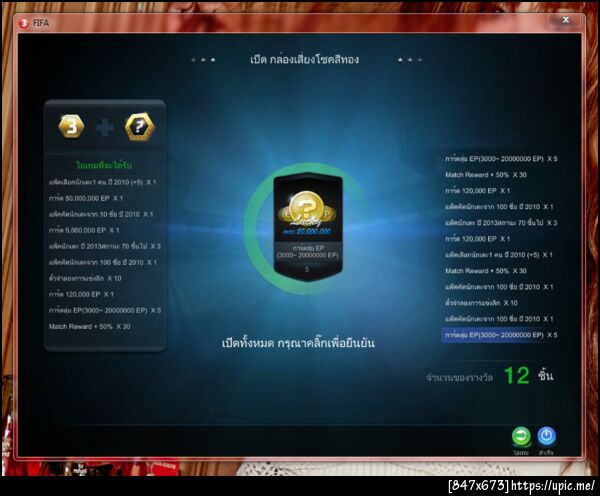Viewport: 600px width, 496px height.
Task: Select 50,000,000 EP X 1 in left list
Action: (x=86, y=198)
